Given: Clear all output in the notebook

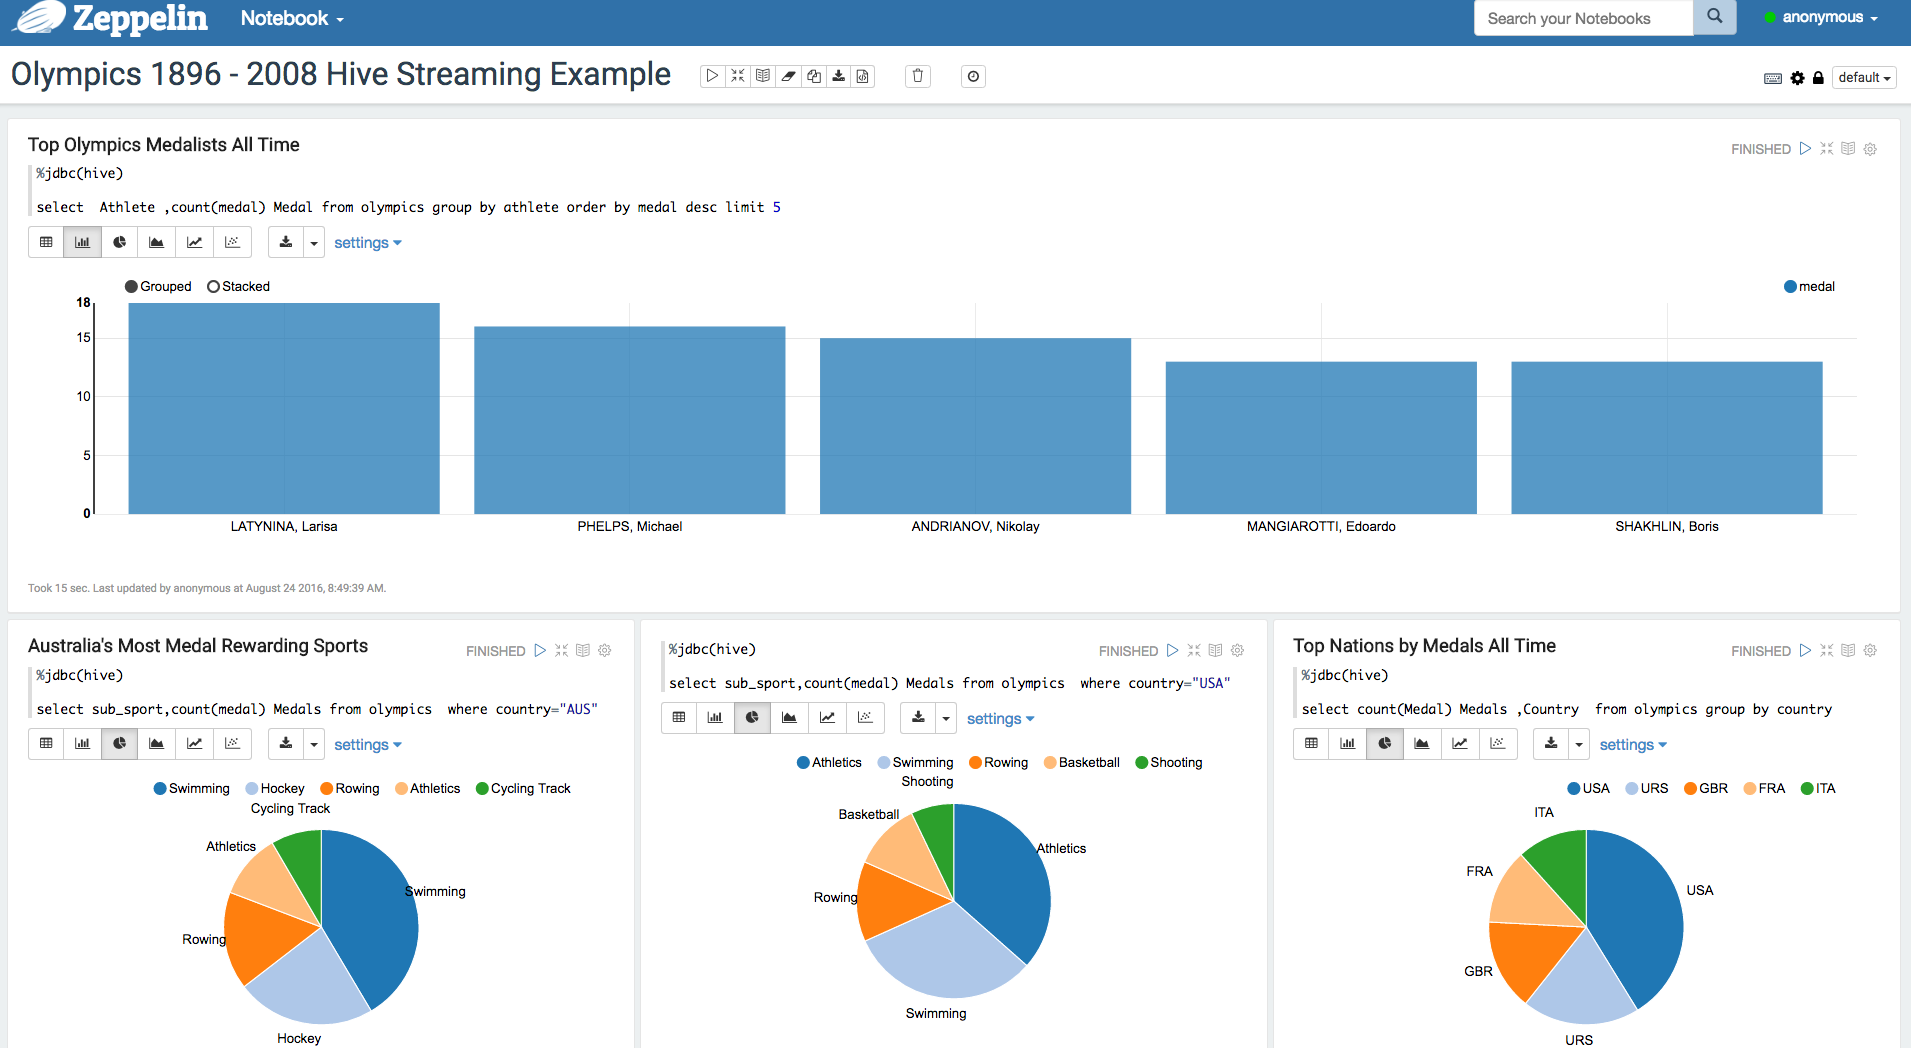Looking at the screenshot, I should point(788,76).
